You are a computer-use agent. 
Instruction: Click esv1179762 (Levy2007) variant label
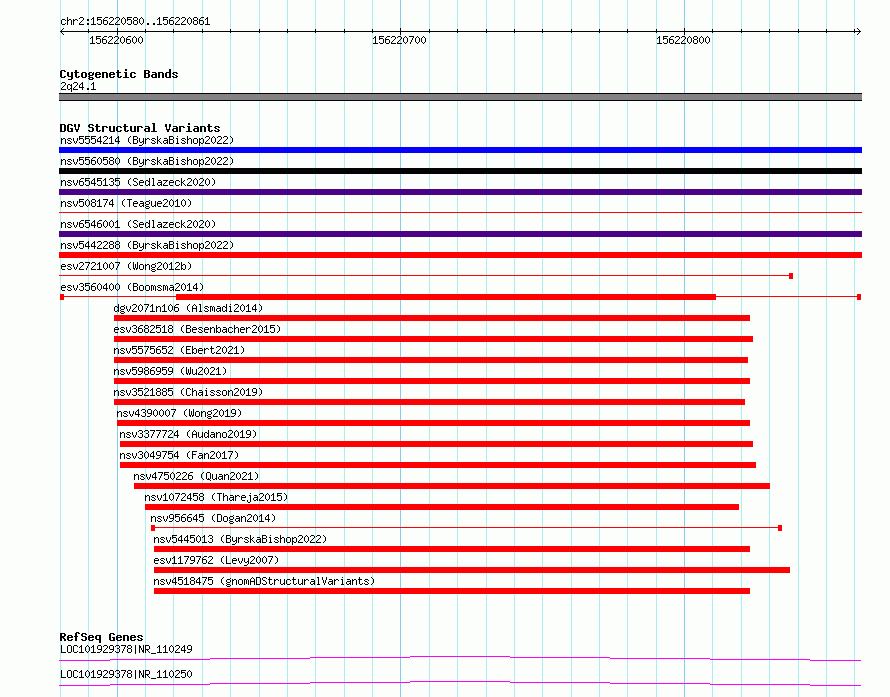tap(216, 560)
